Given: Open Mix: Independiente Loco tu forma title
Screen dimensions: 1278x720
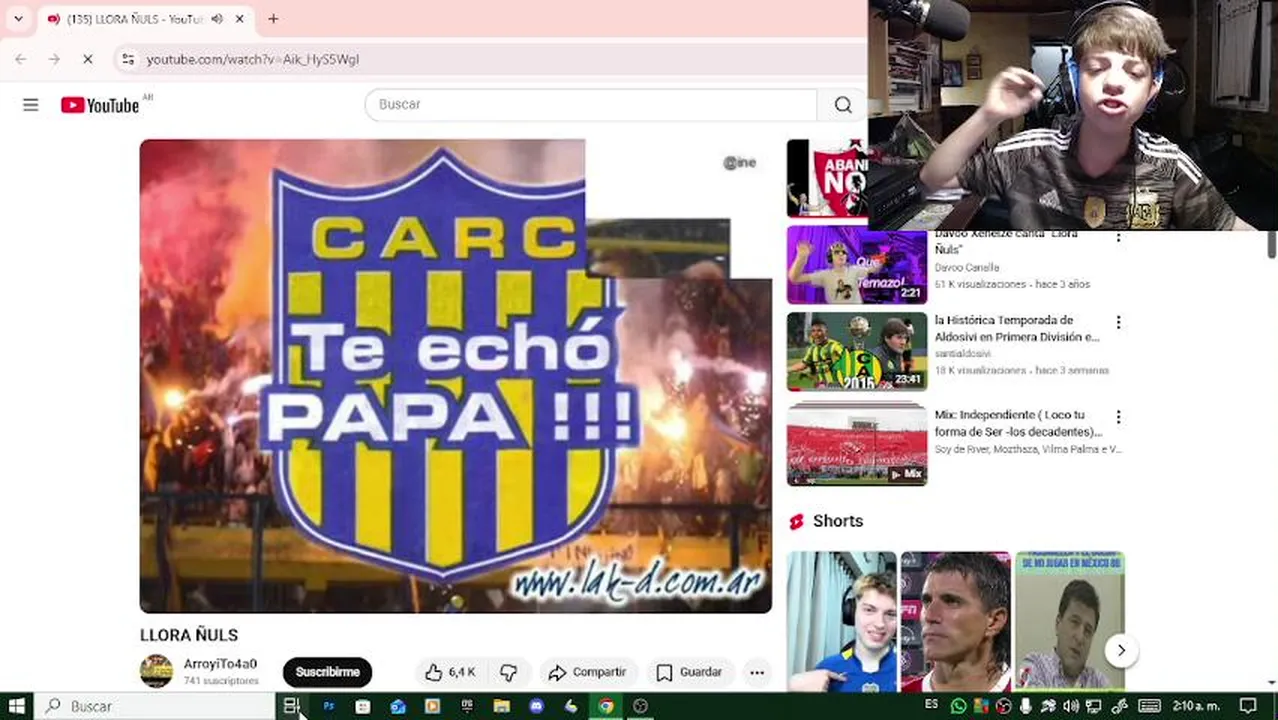Looking at the screenshot, I should (1018, 423).
